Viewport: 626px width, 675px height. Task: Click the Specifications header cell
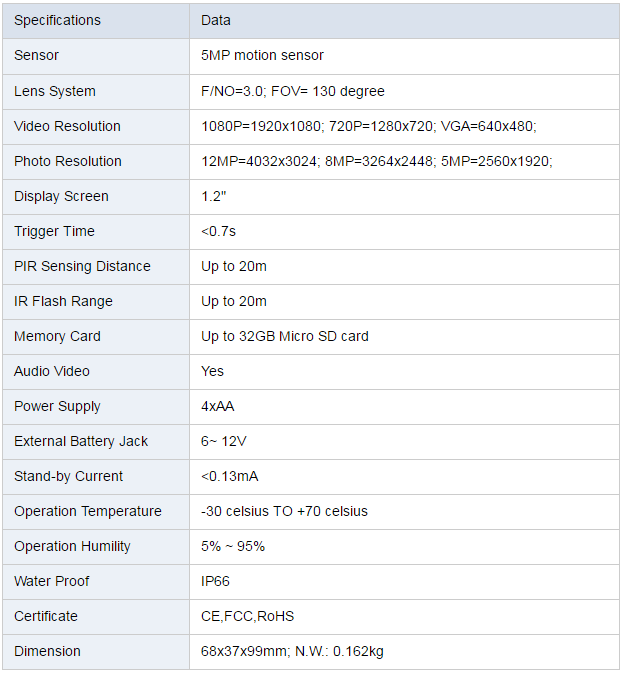tap(57, 20)
